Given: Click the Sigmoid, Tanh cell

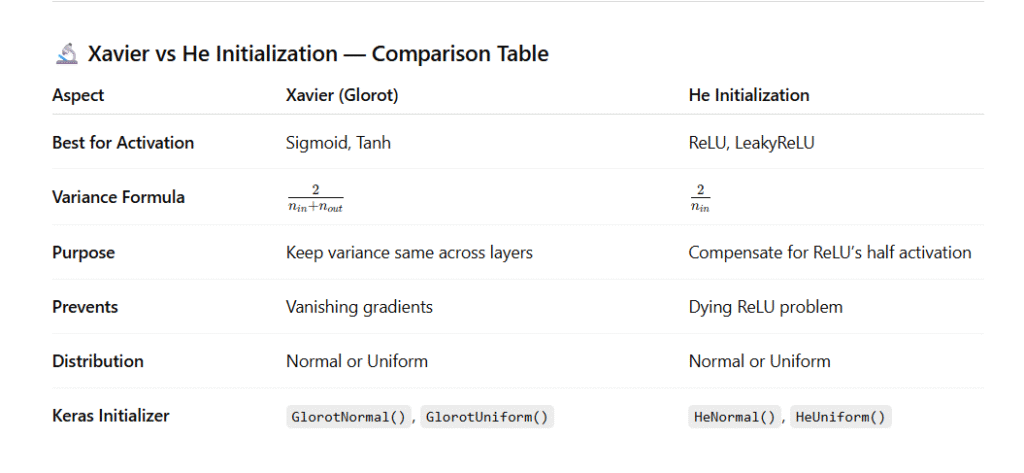Looking at the screenshot, I should 338,143.
